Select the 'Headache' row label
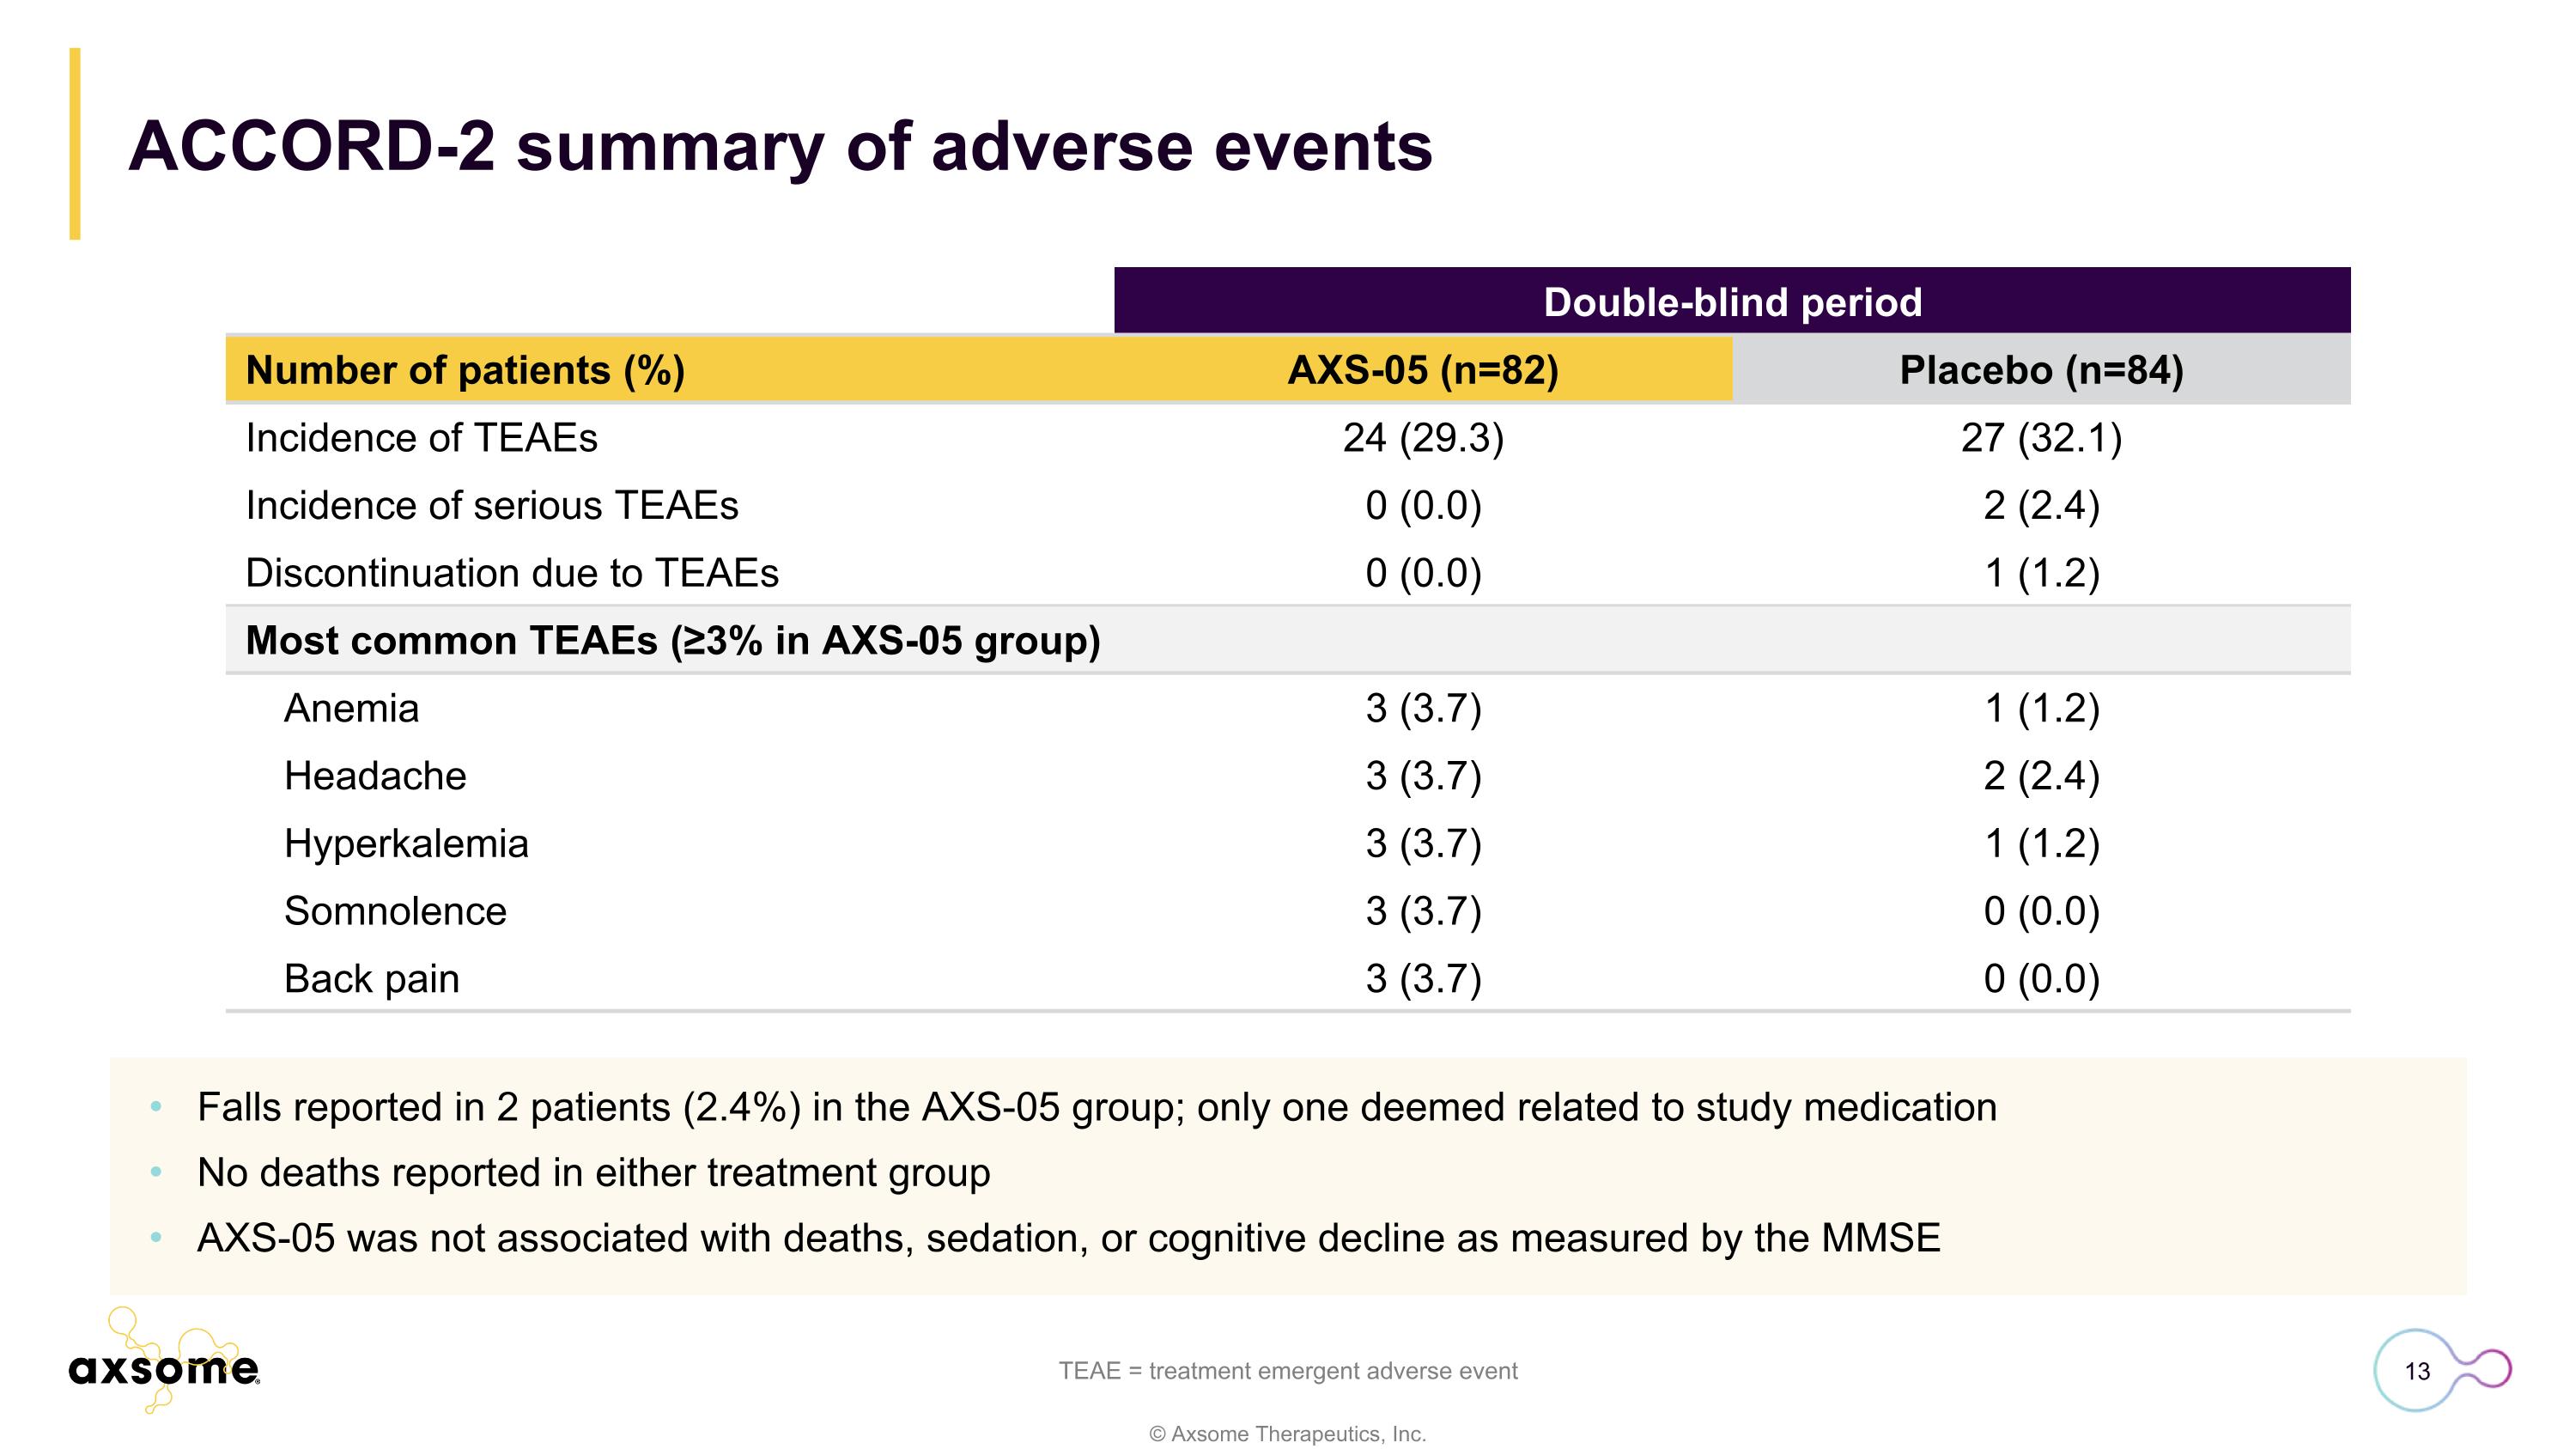 pos(375,776)
